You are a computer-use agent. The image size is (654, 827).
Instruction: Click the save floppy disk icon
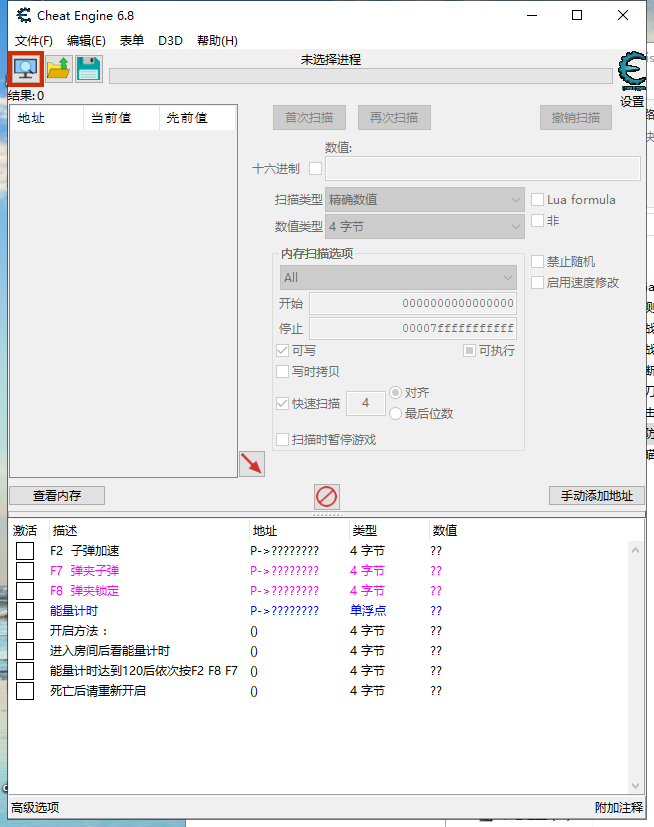point(89,69)
